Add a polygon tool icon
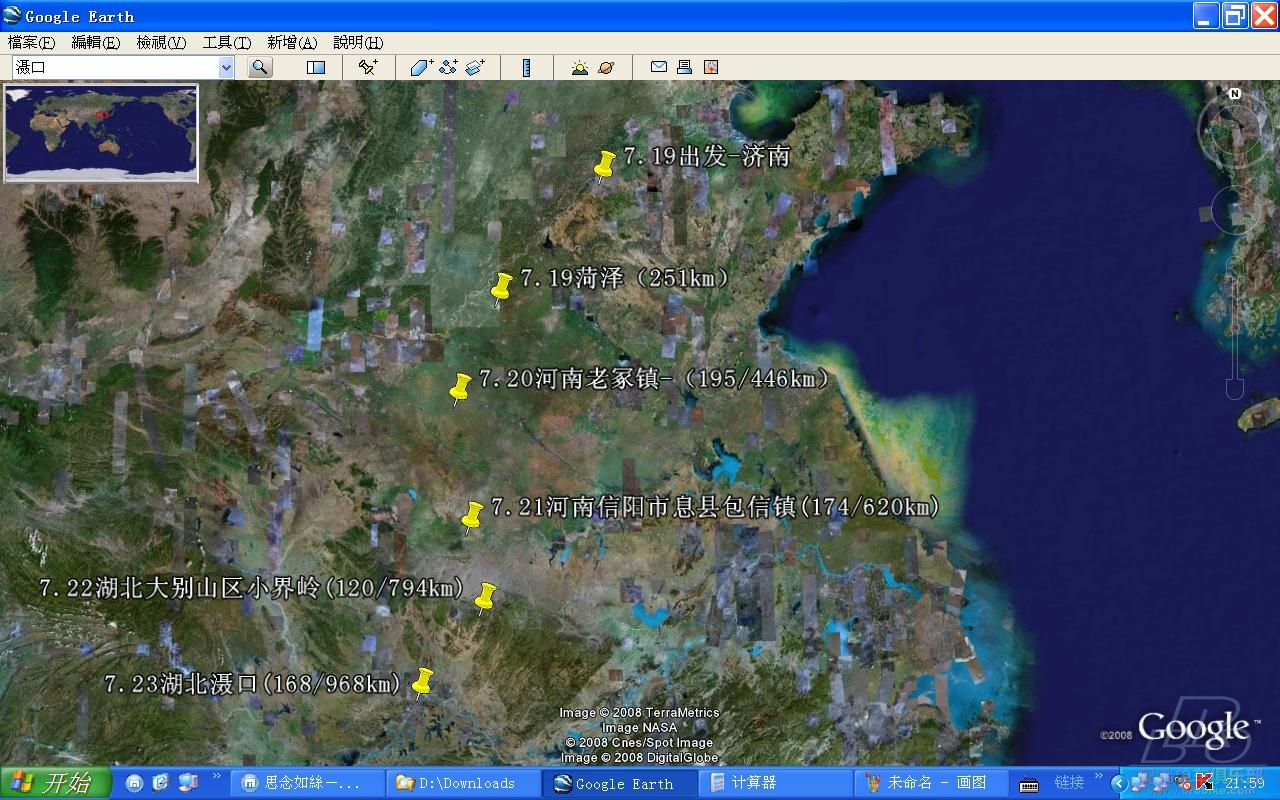The width and height of the screenshot is (1280, 800). [421, 67]
